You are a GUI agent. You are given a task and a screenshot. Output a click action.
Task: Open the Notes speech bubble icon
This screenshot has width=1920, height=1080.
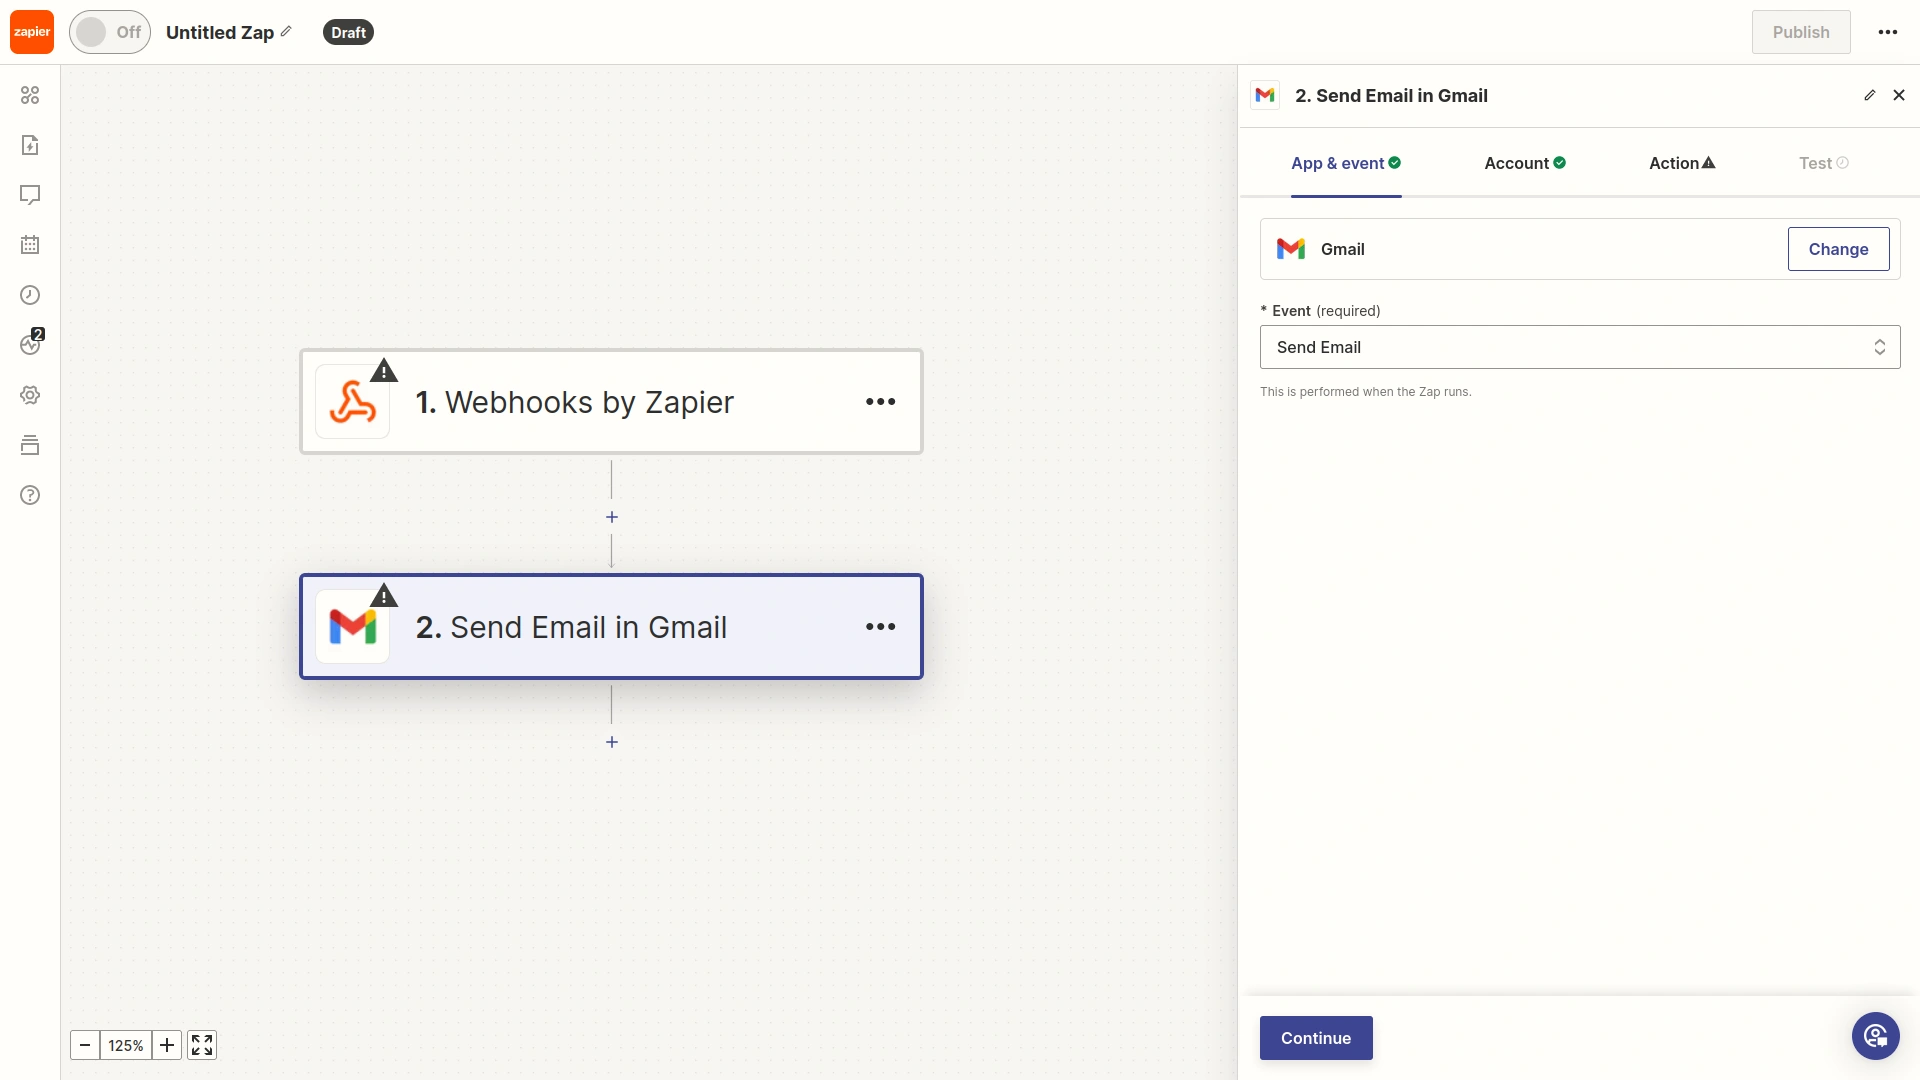(x=30, y=194)
